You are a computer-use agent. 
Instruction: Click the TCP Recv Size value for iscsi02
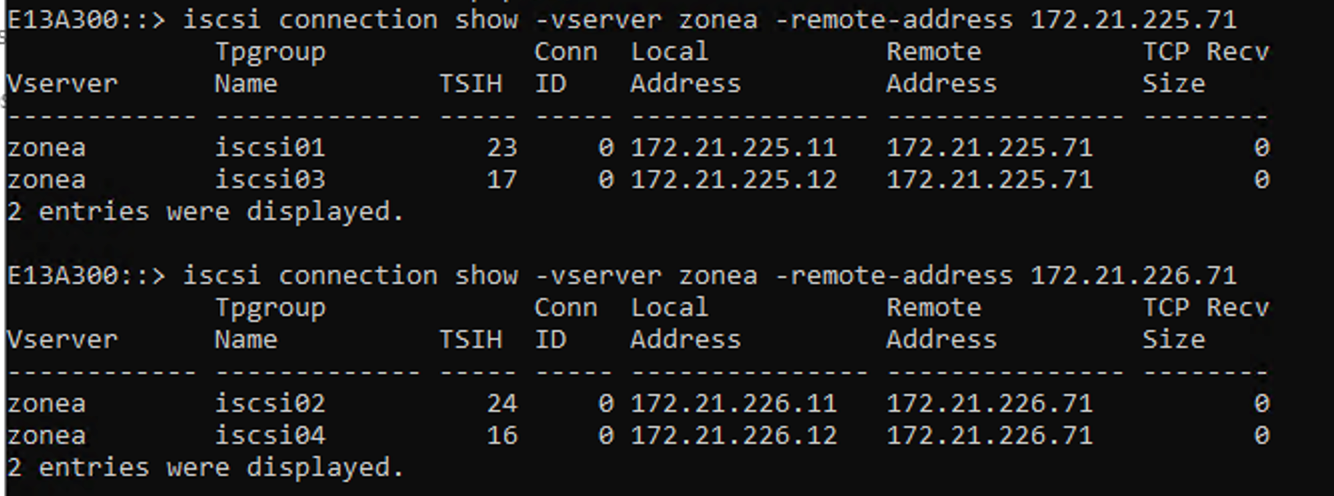pos(1261,404)
